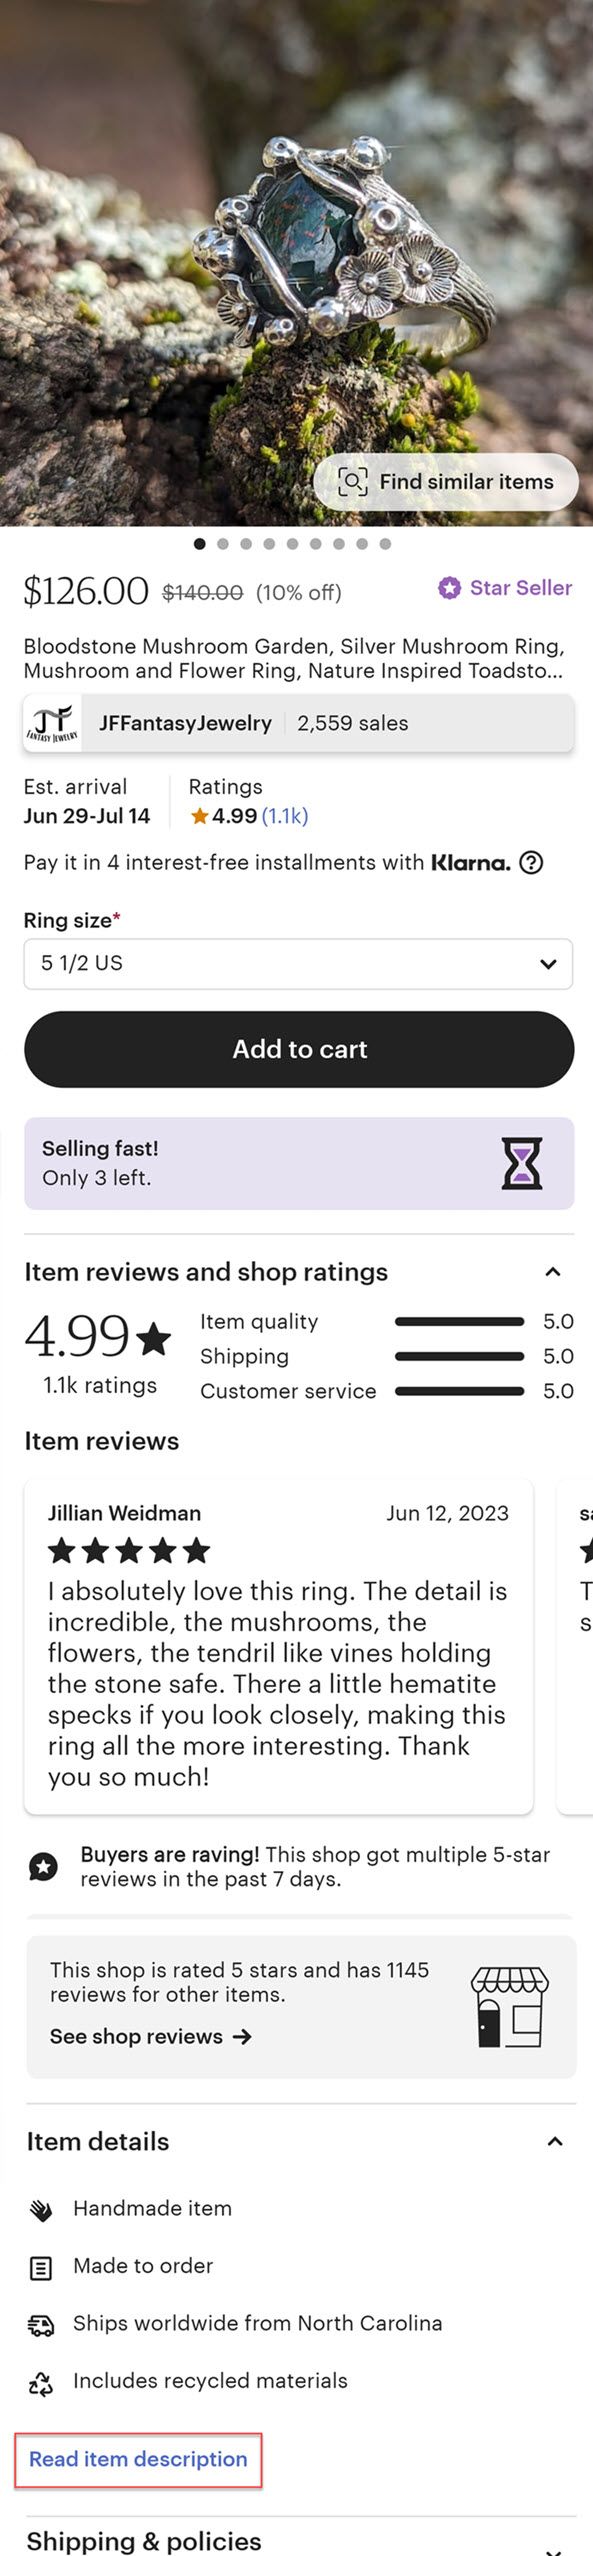Click the hourglass Selling fast icon
Viewport: 593px width, 2556px height.
[522, 1163]
